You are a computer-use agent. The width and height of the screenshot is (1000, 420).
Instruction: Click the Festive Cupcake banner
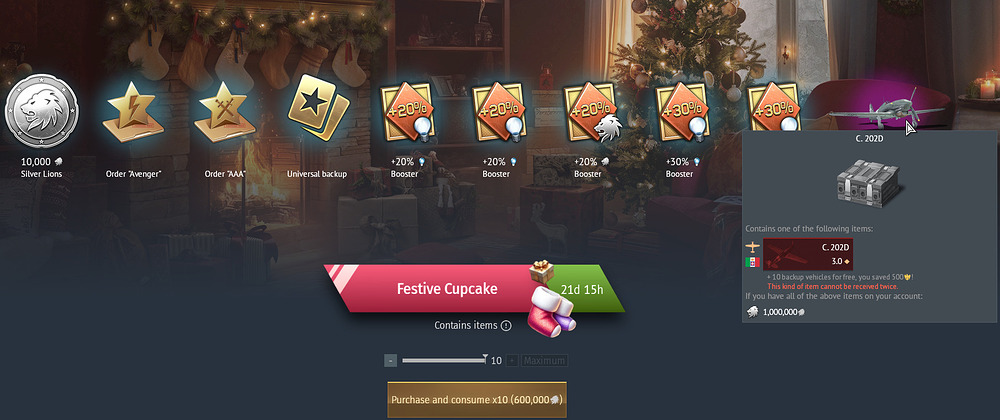tap(446, 289)
